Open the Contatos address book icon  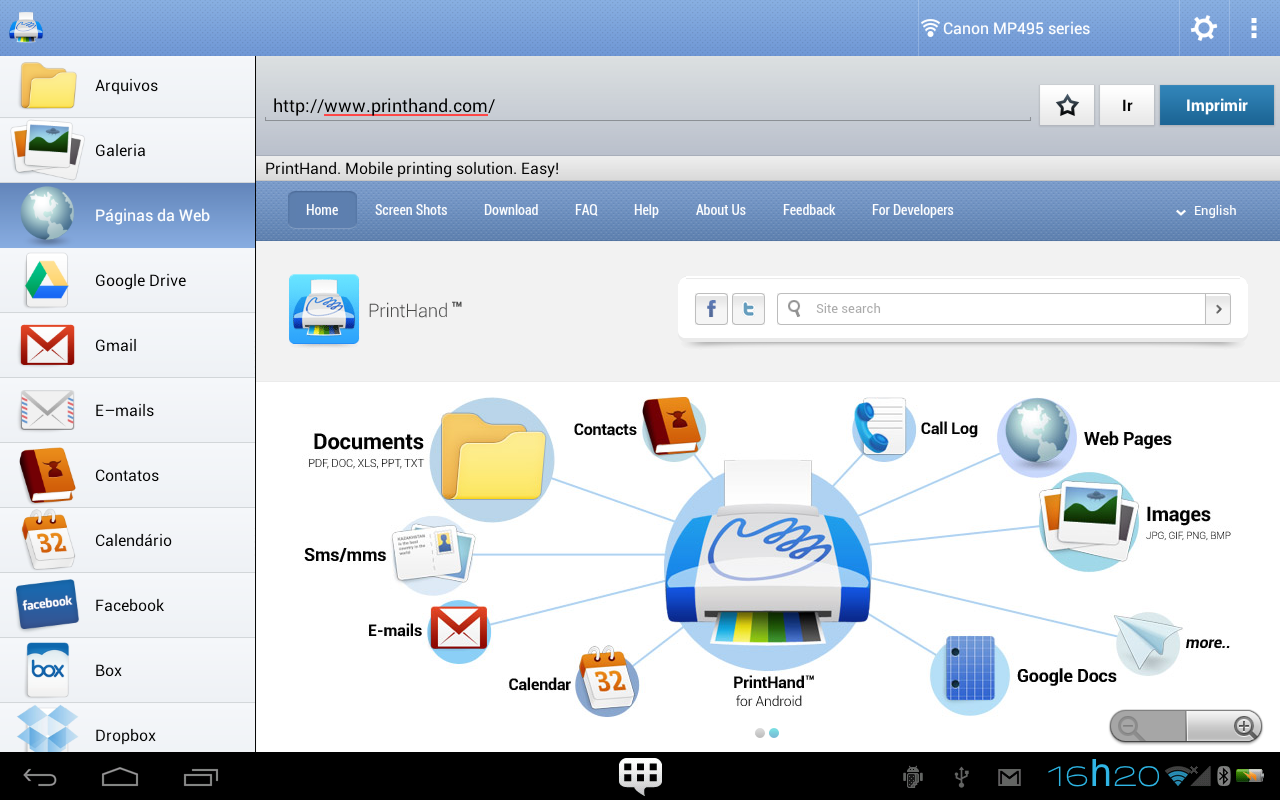pyautogui.click(x=47, y=475)
